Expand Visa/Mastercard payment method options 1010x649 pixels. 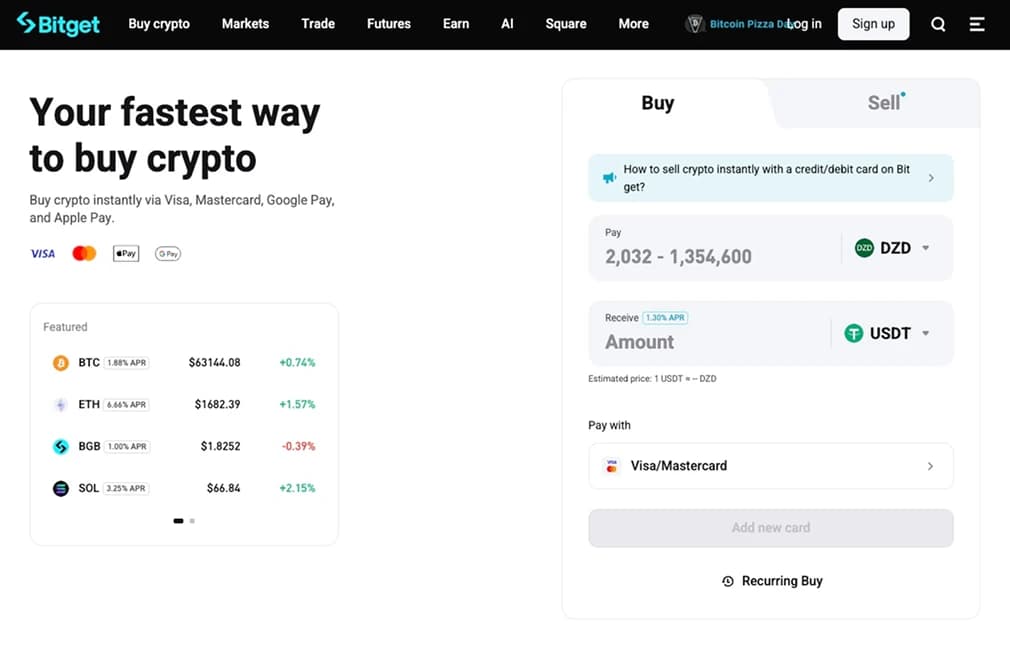pos(770,466)
